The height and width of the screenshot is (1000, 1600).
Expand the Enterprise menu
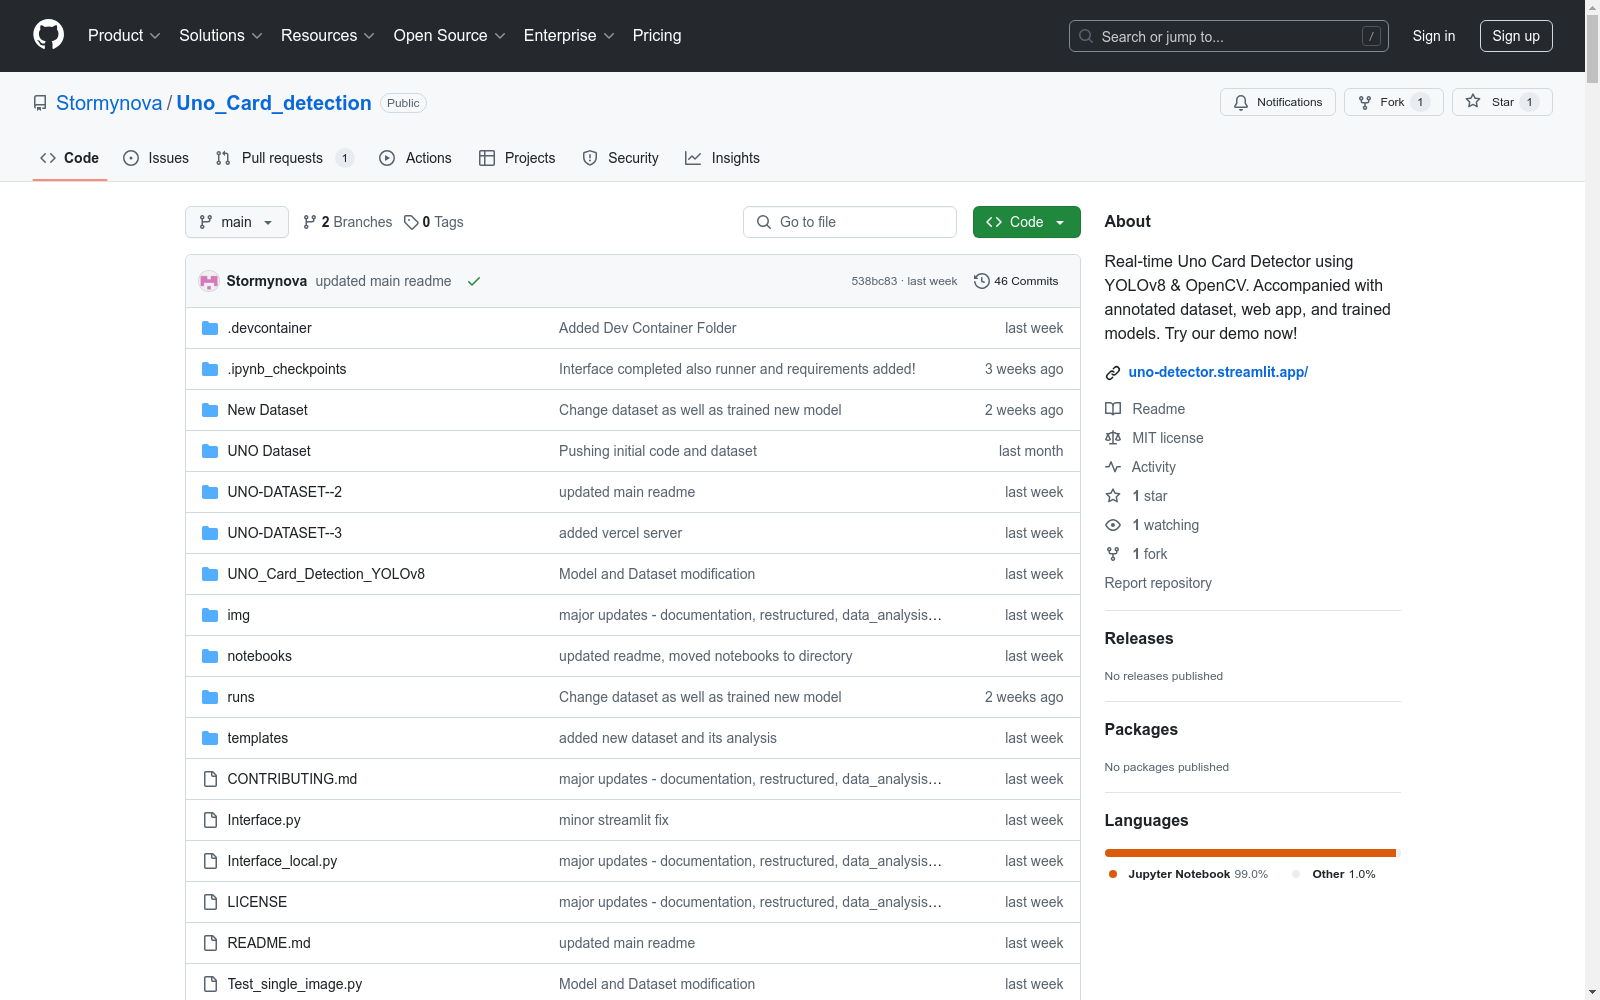pos(569,35)
